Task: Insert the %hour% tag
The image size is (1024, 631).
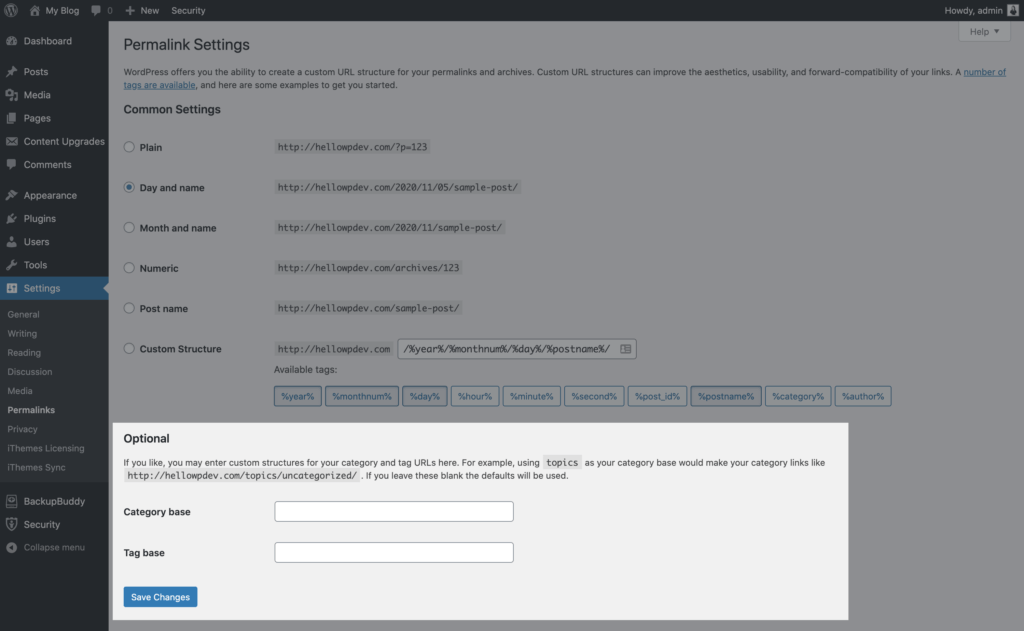Action: (x=475, y=396)
